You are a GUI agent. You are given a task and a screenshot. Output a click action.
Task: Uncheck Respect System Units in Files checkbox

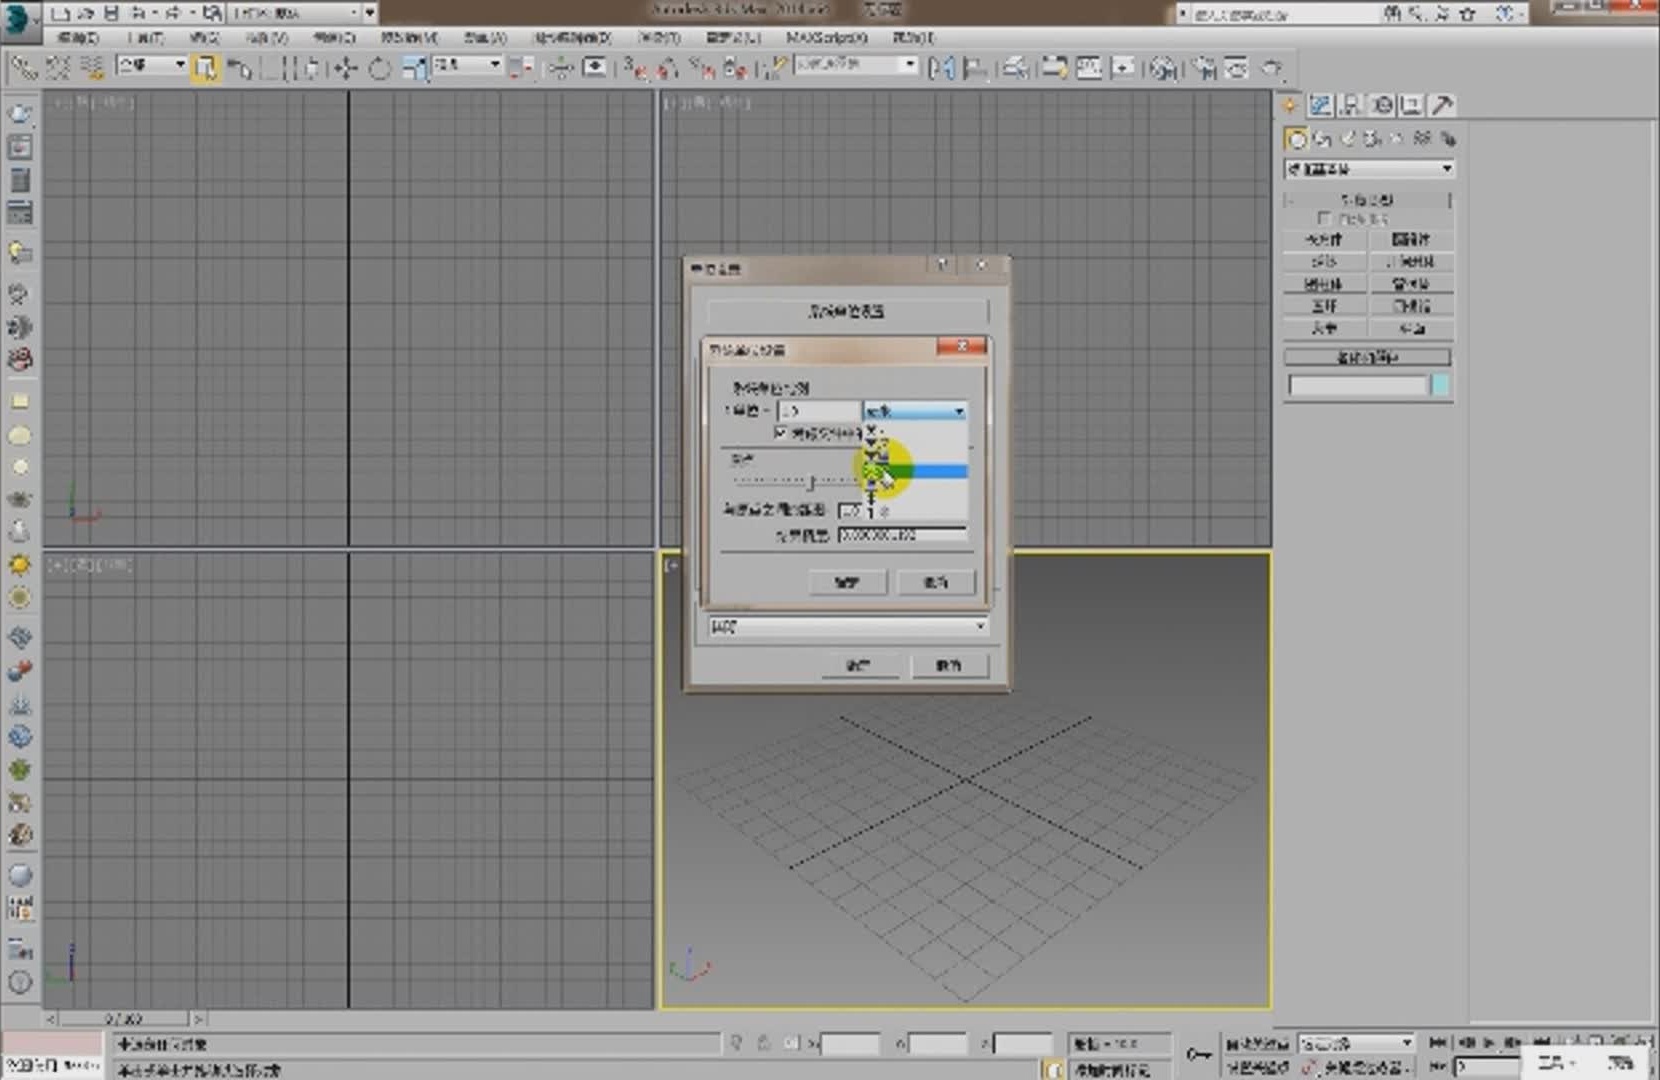781,433
